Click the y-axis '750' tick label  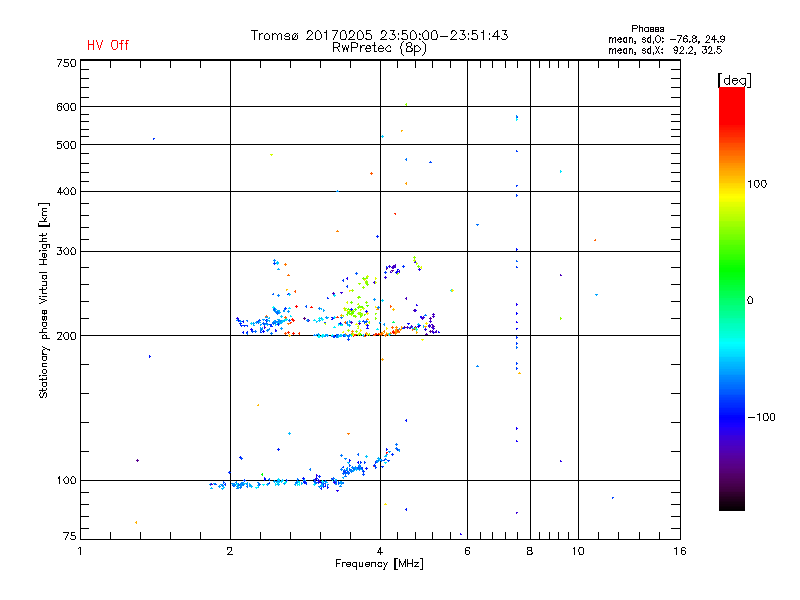pyautogui.click(x=67, y=63)
